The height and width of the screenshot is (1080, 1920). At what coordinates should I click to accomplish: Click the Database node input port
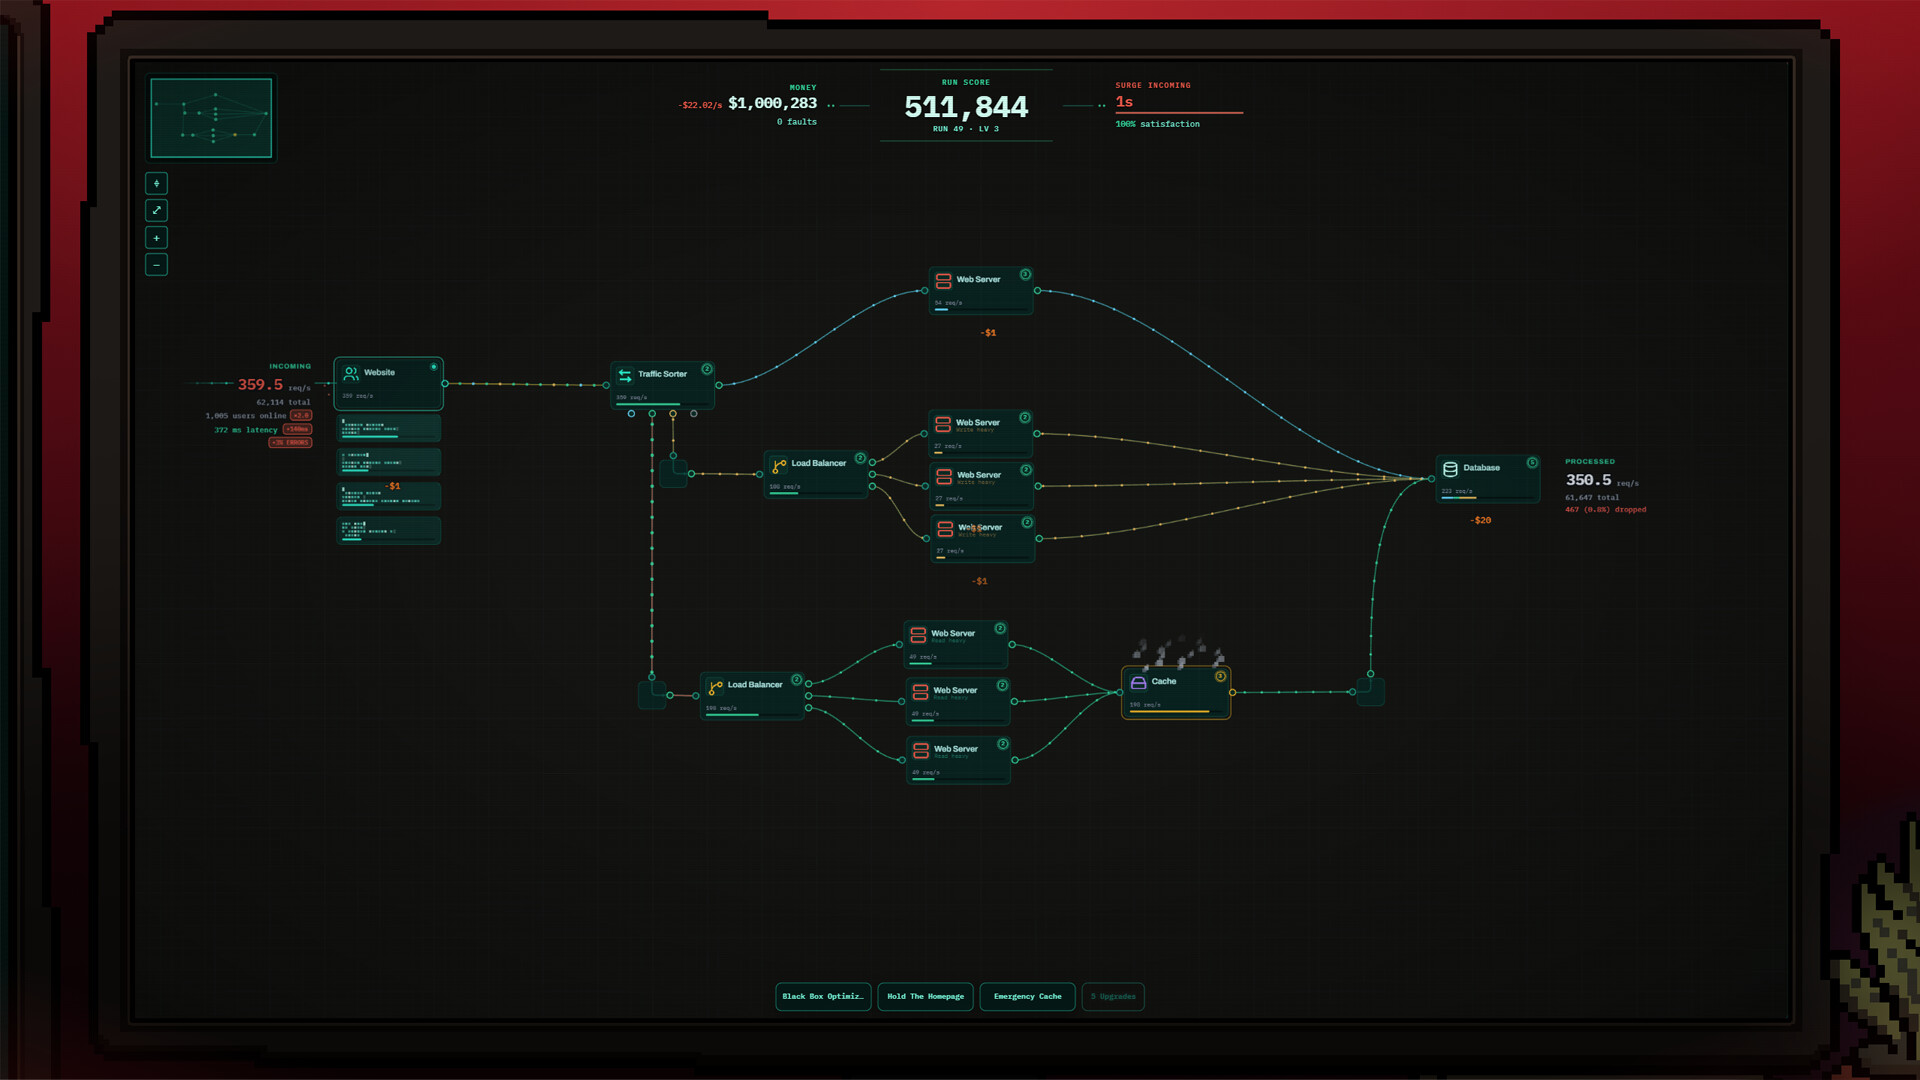[x=1432, y=479]
